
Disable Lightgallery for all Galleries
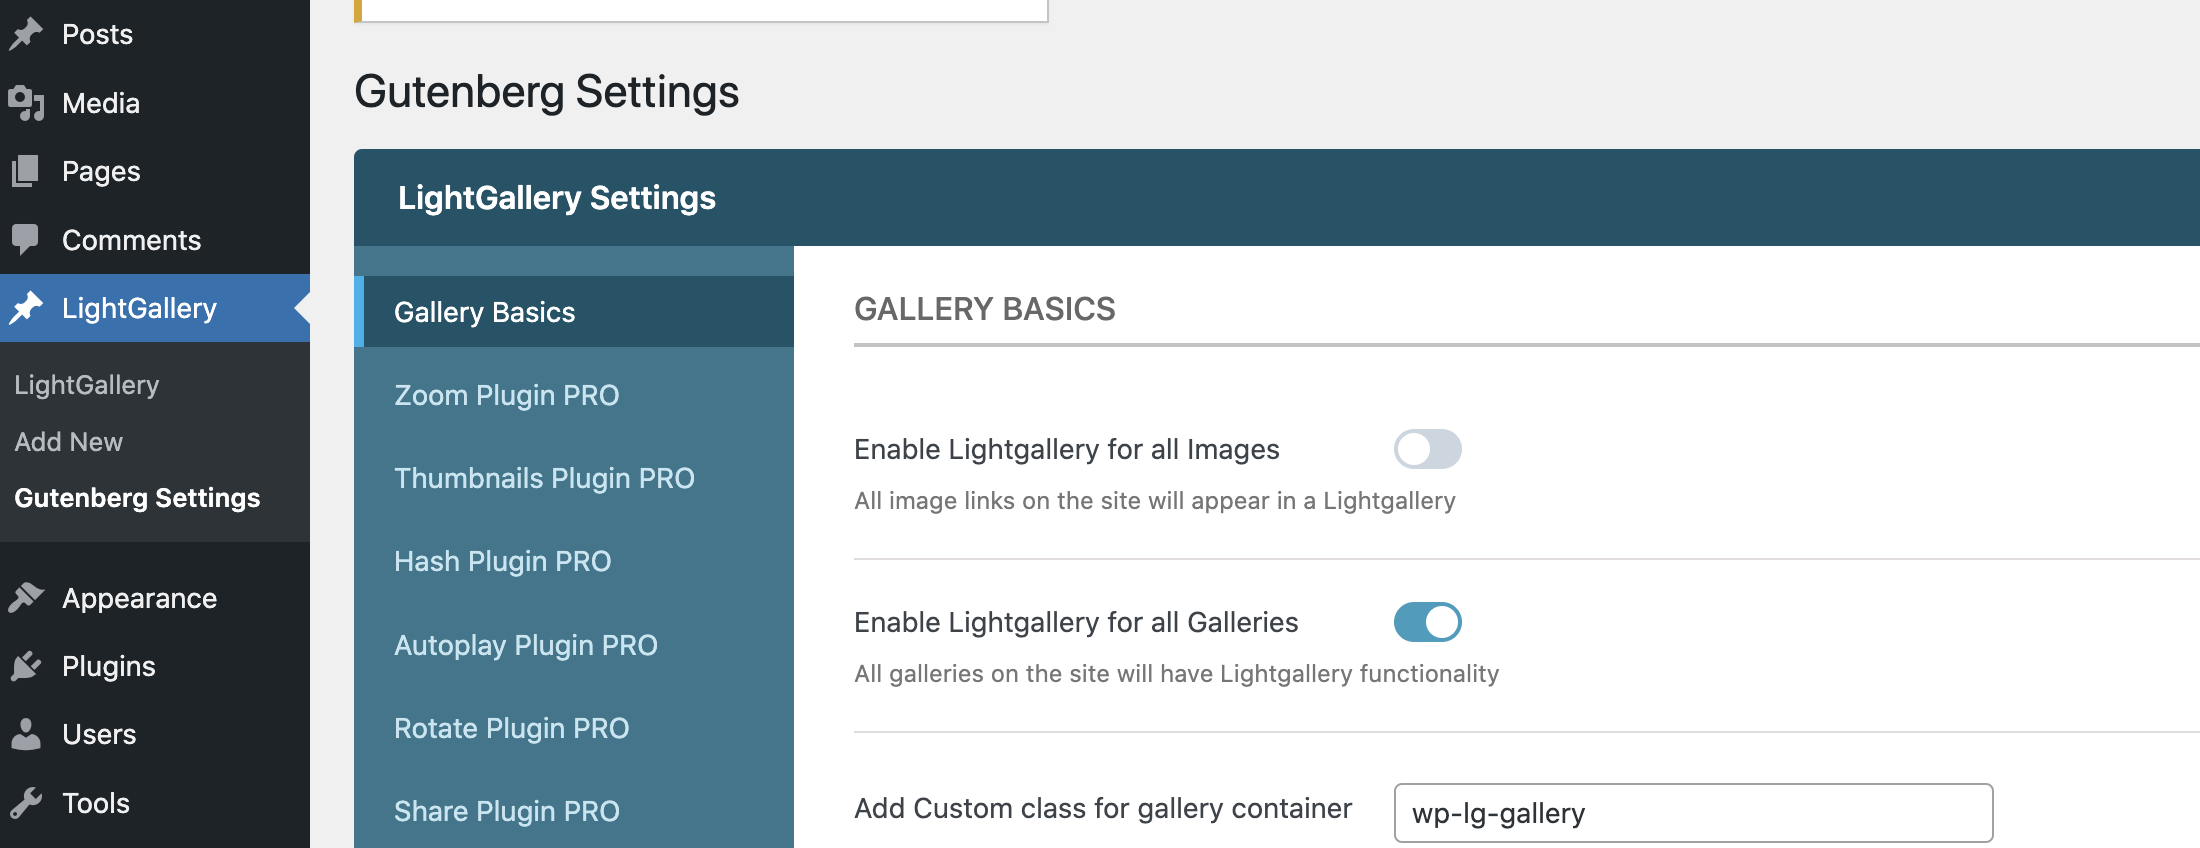coord(1428,621)
